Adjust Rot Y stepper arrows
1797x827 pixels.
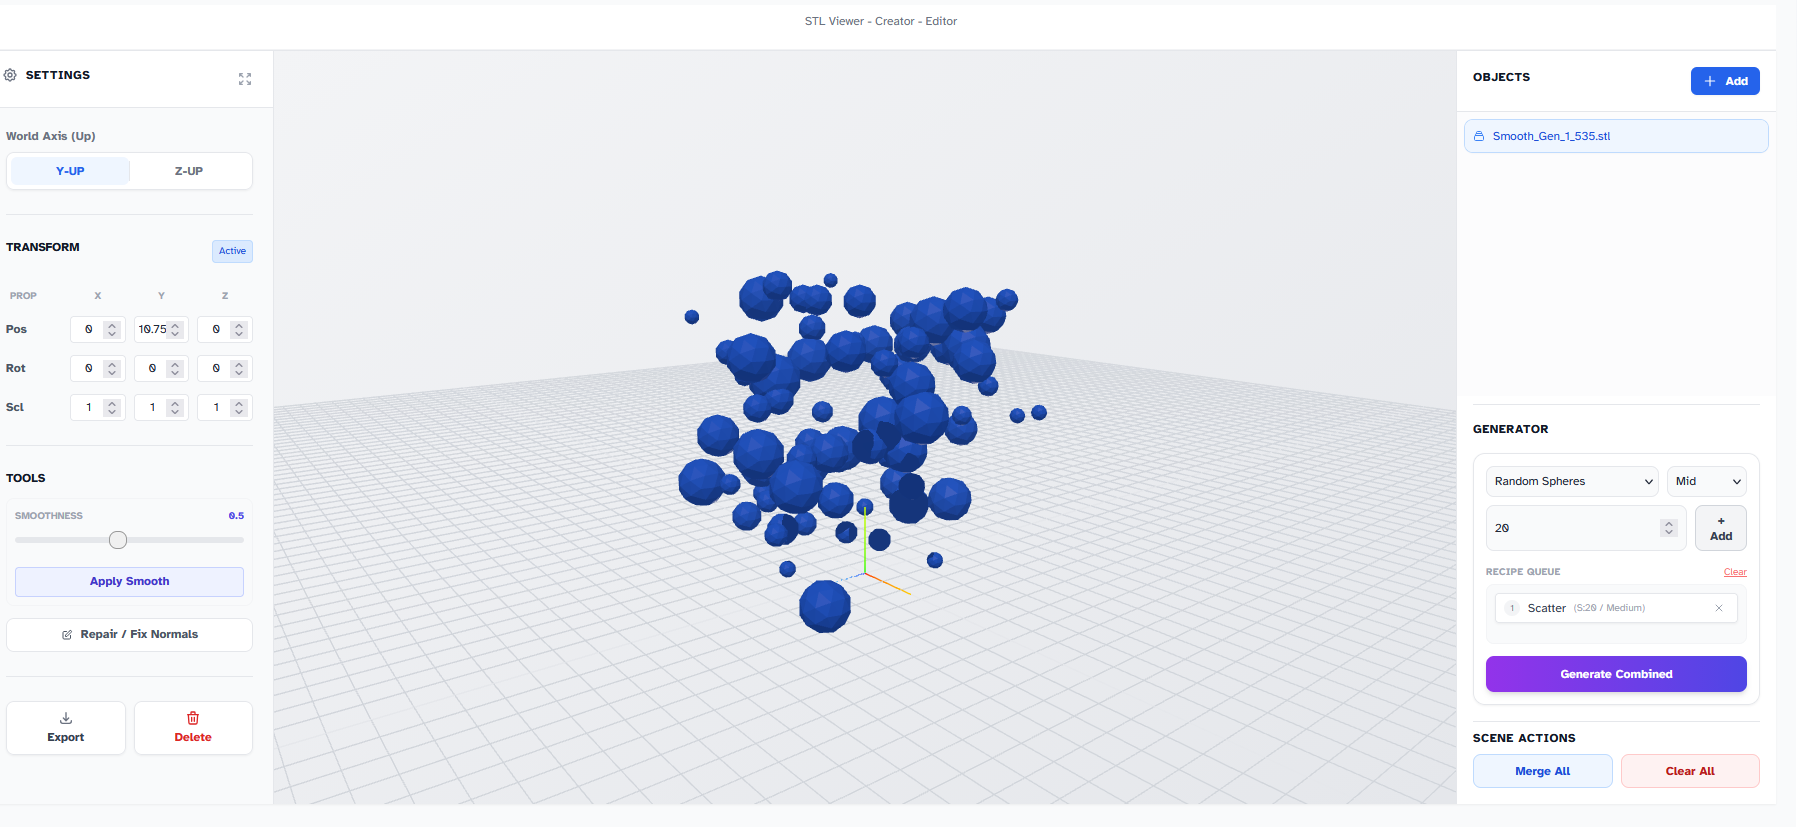point(175,368)
